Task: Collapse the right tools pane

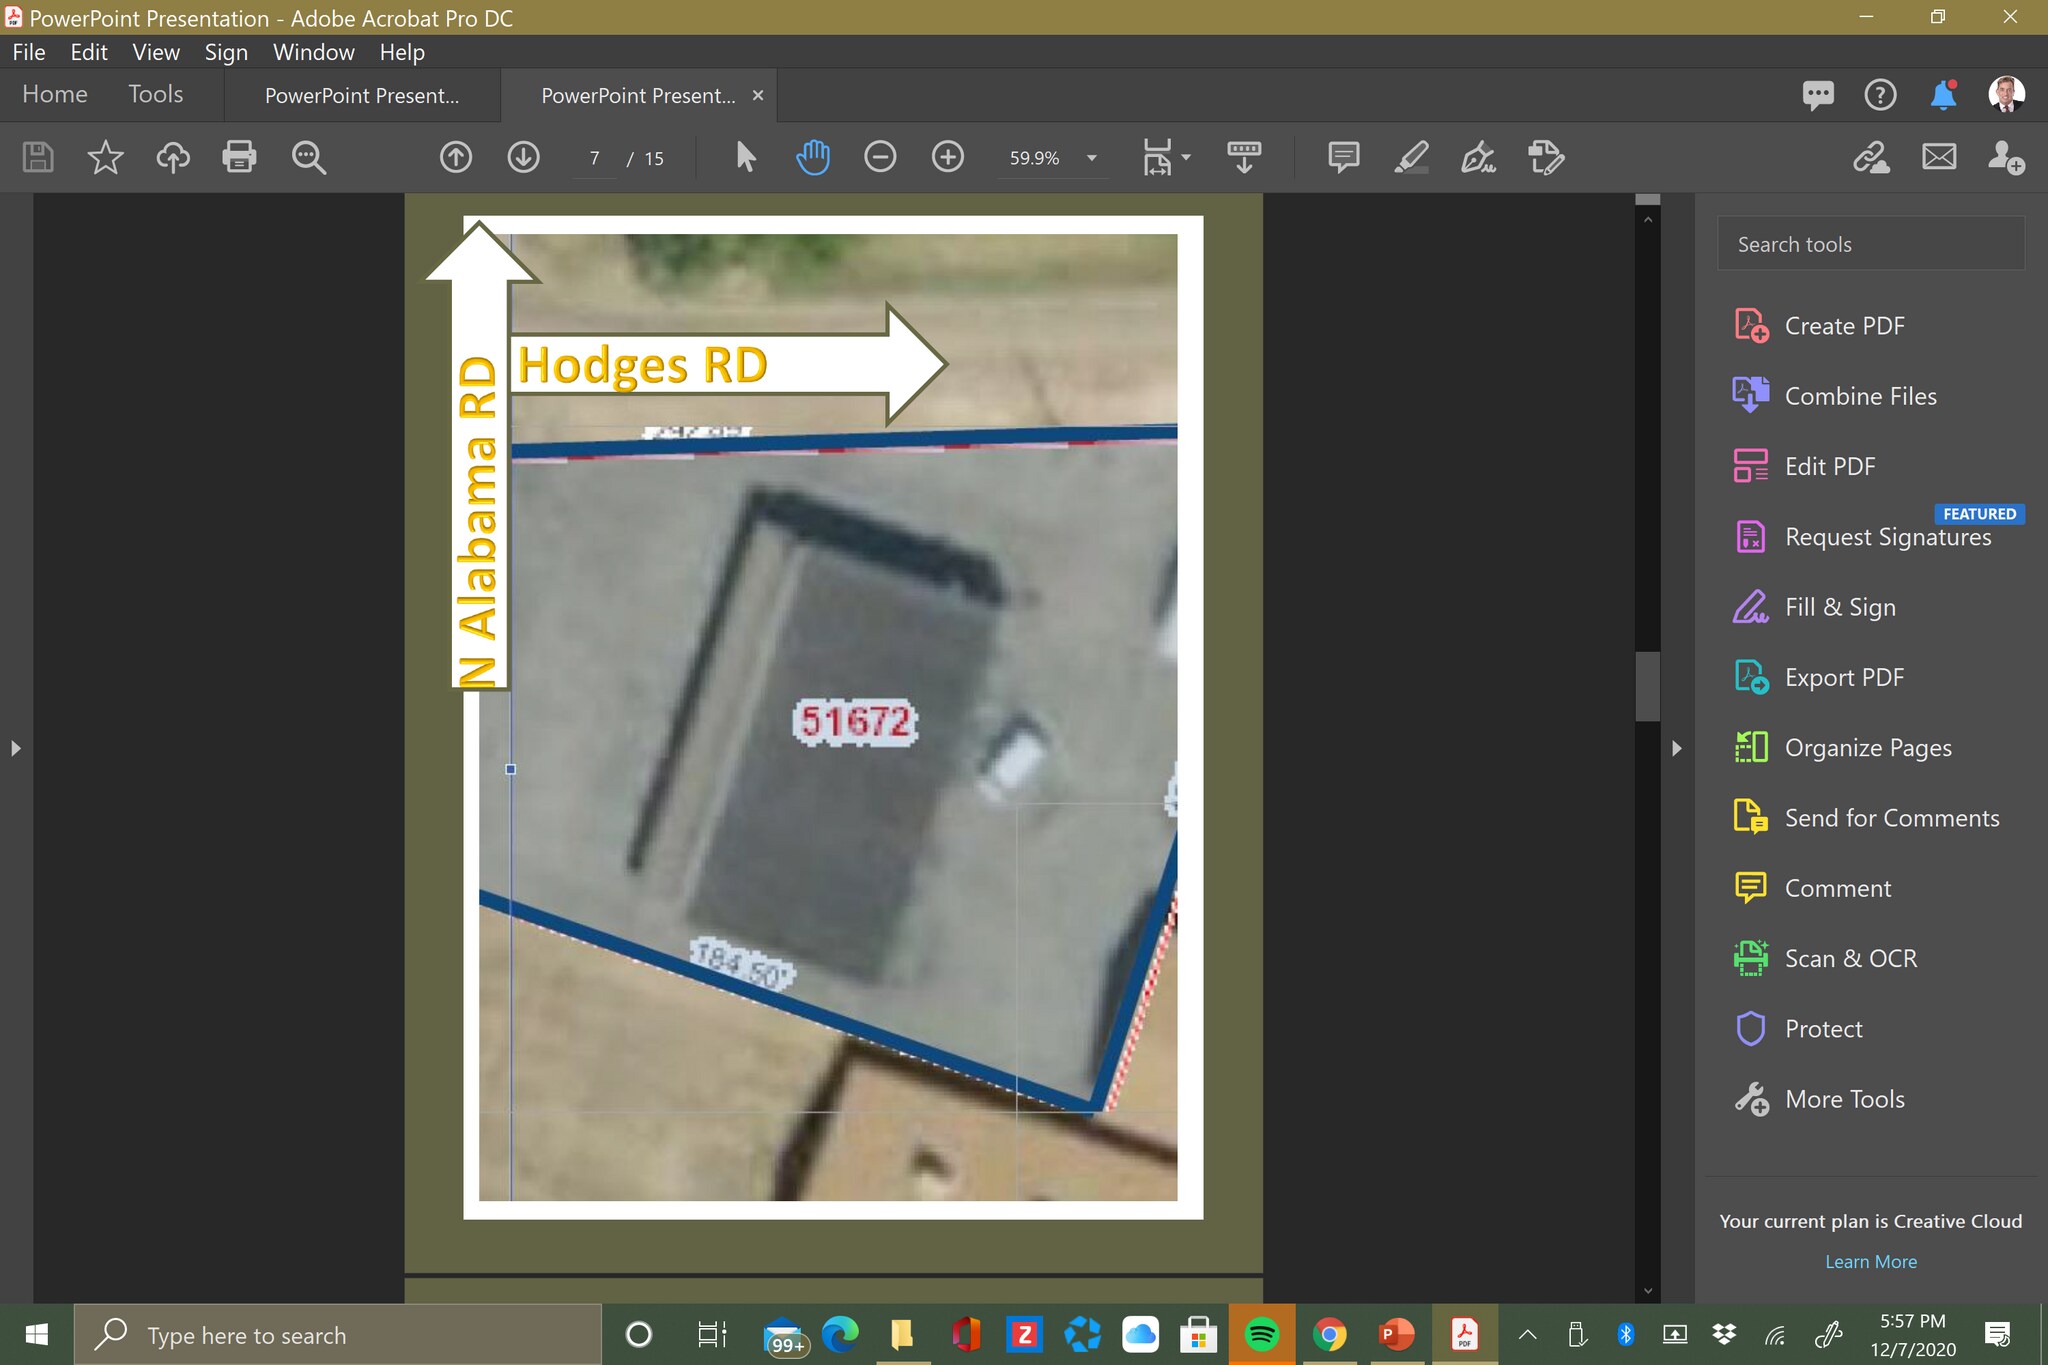Action: point(1677,748)
